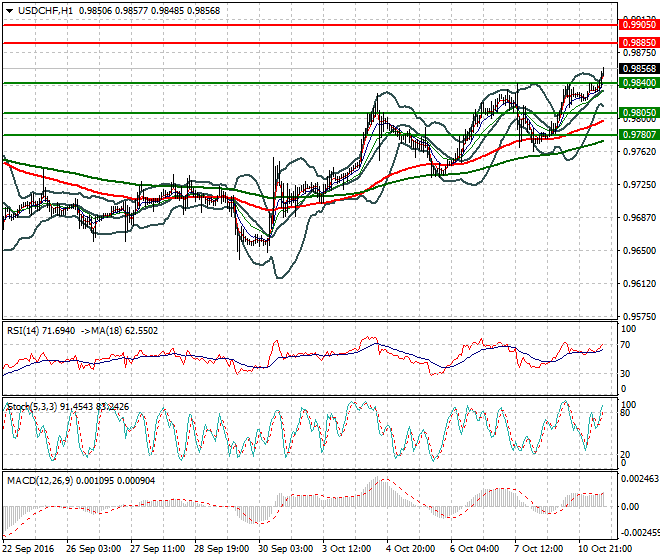Click the 6 Oct 04:00 time label
The image size is (660, 560).
coord(474,549)
